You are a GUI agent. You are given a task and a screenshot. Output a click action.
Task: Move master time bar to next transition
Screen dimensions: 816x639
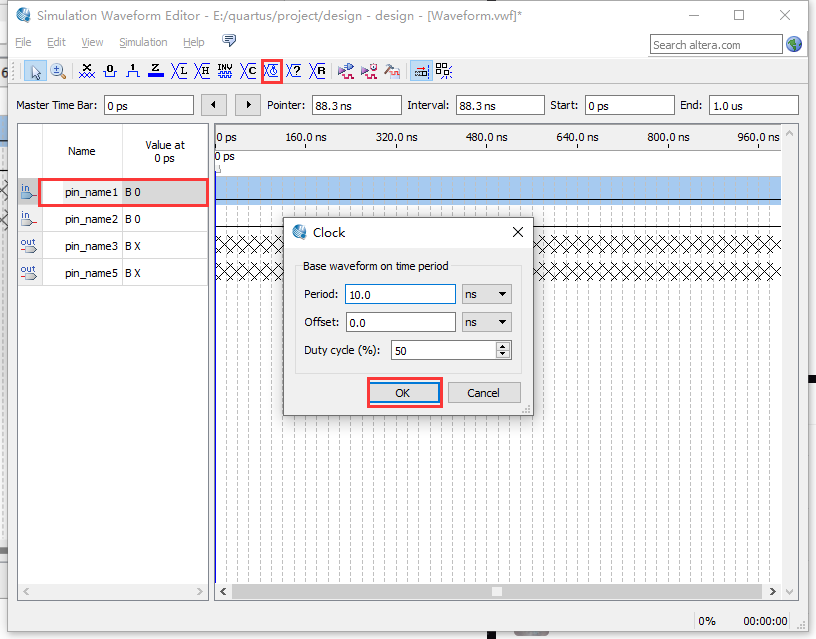click(248, 105)
